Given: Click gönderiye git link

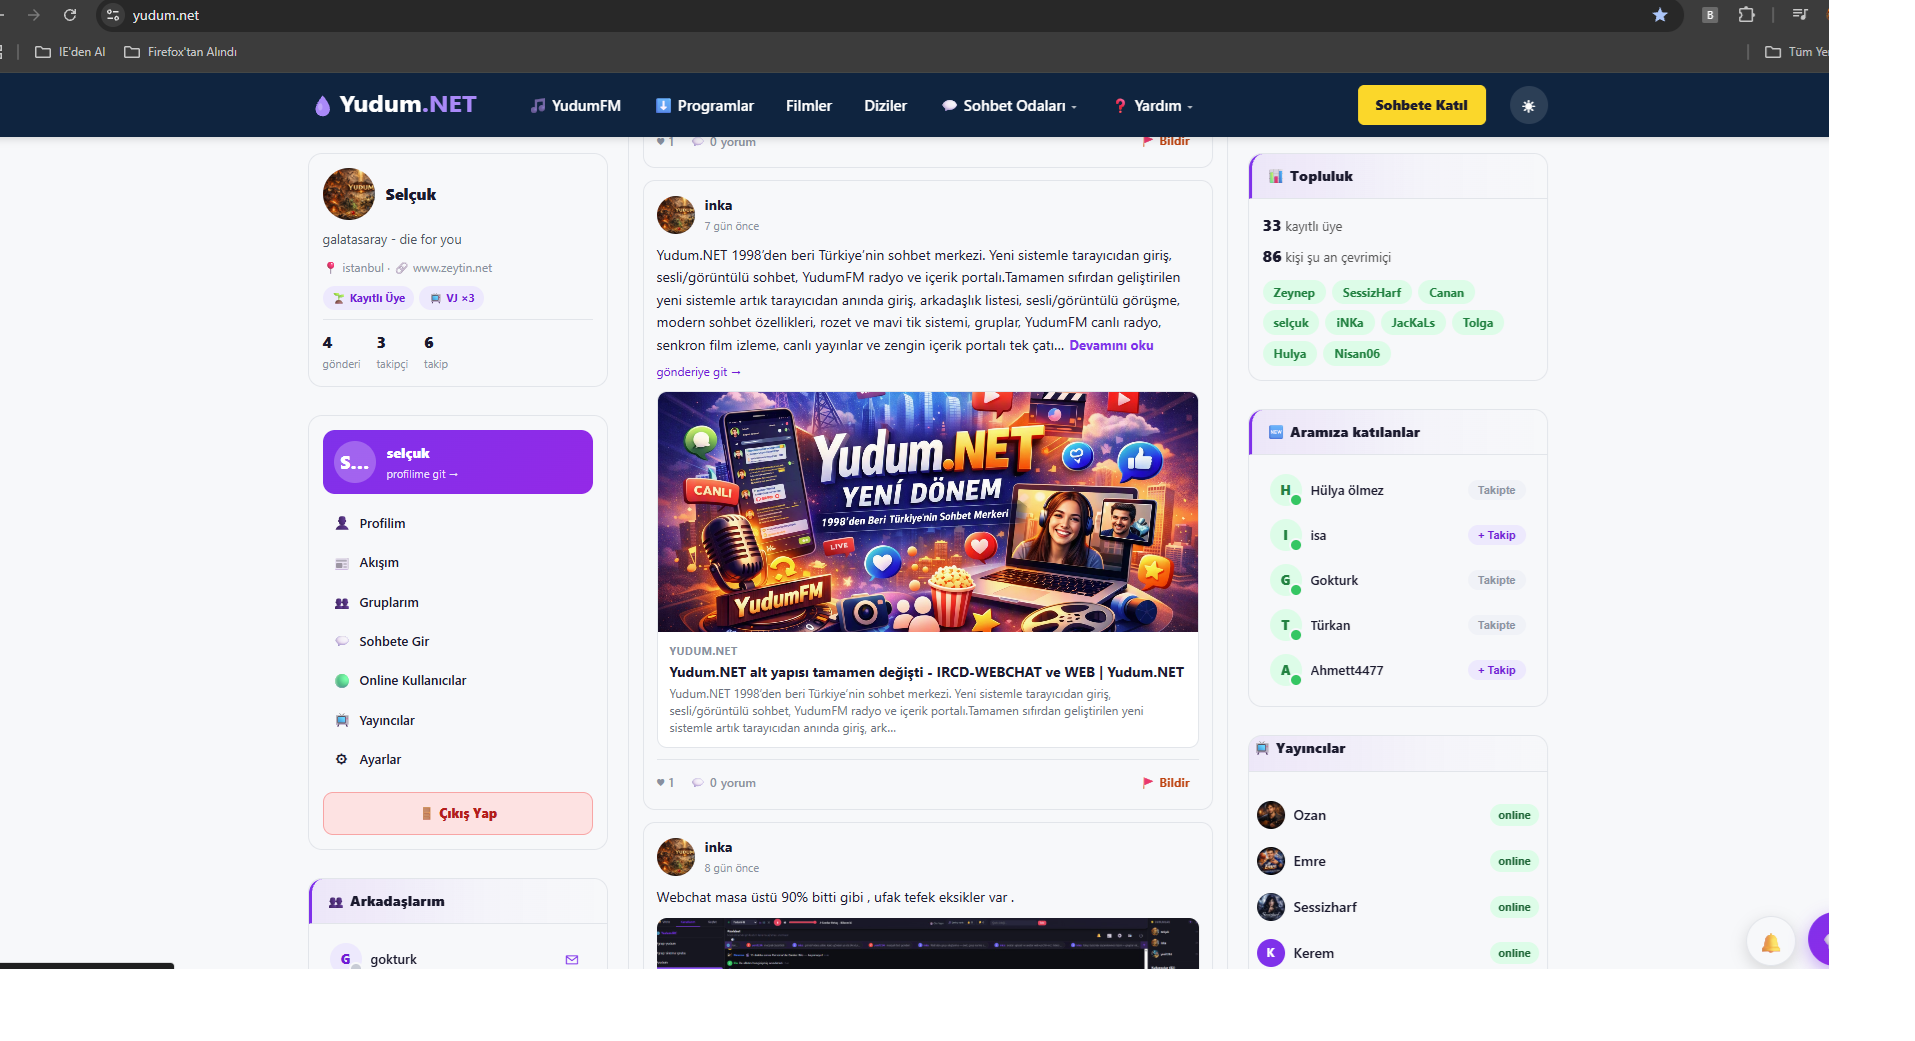Looking at the screenshot, I should click(698, 372).
